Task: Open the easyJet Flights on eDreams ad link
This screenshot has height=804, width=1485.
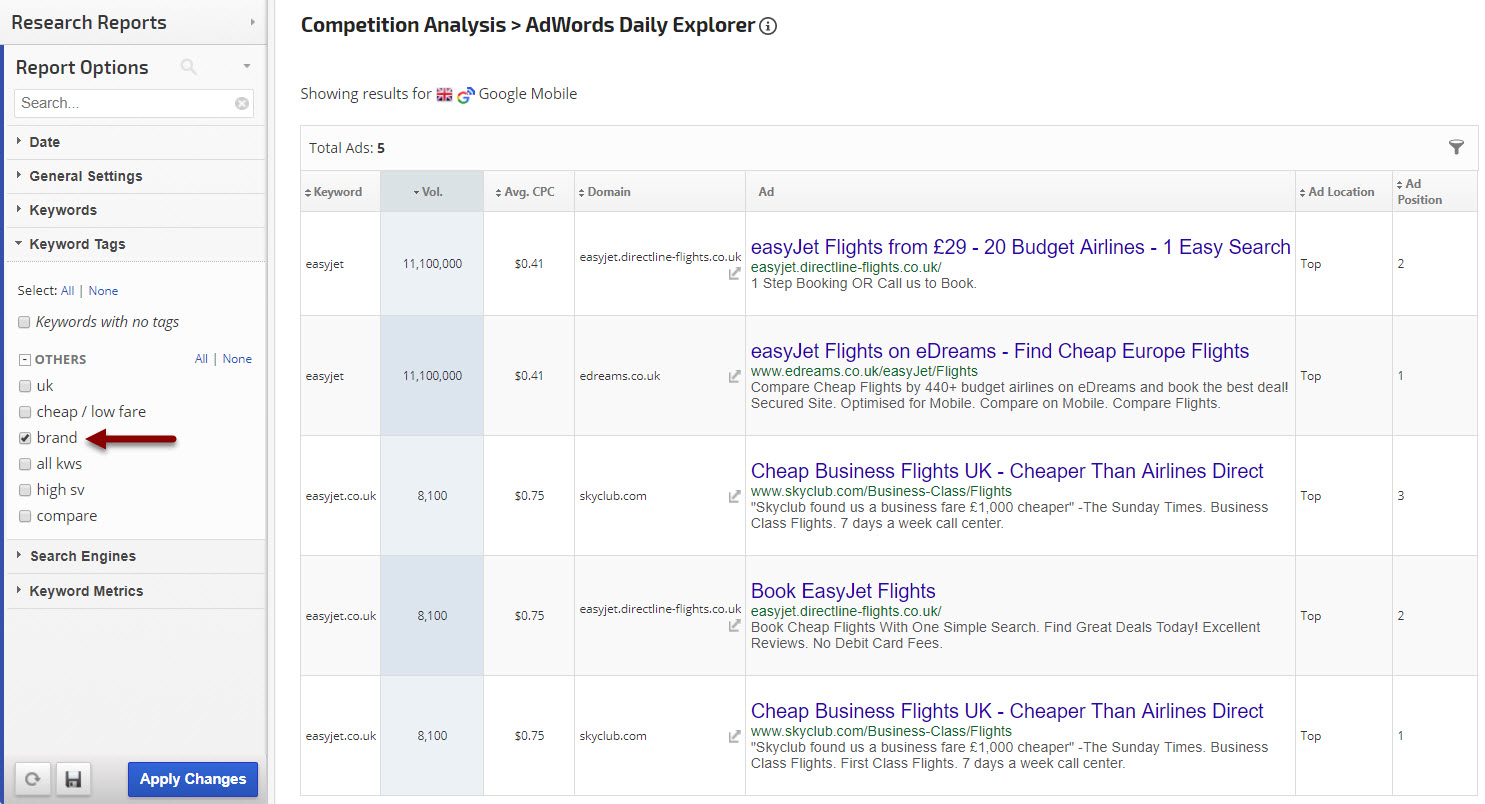Action: 1000,351
